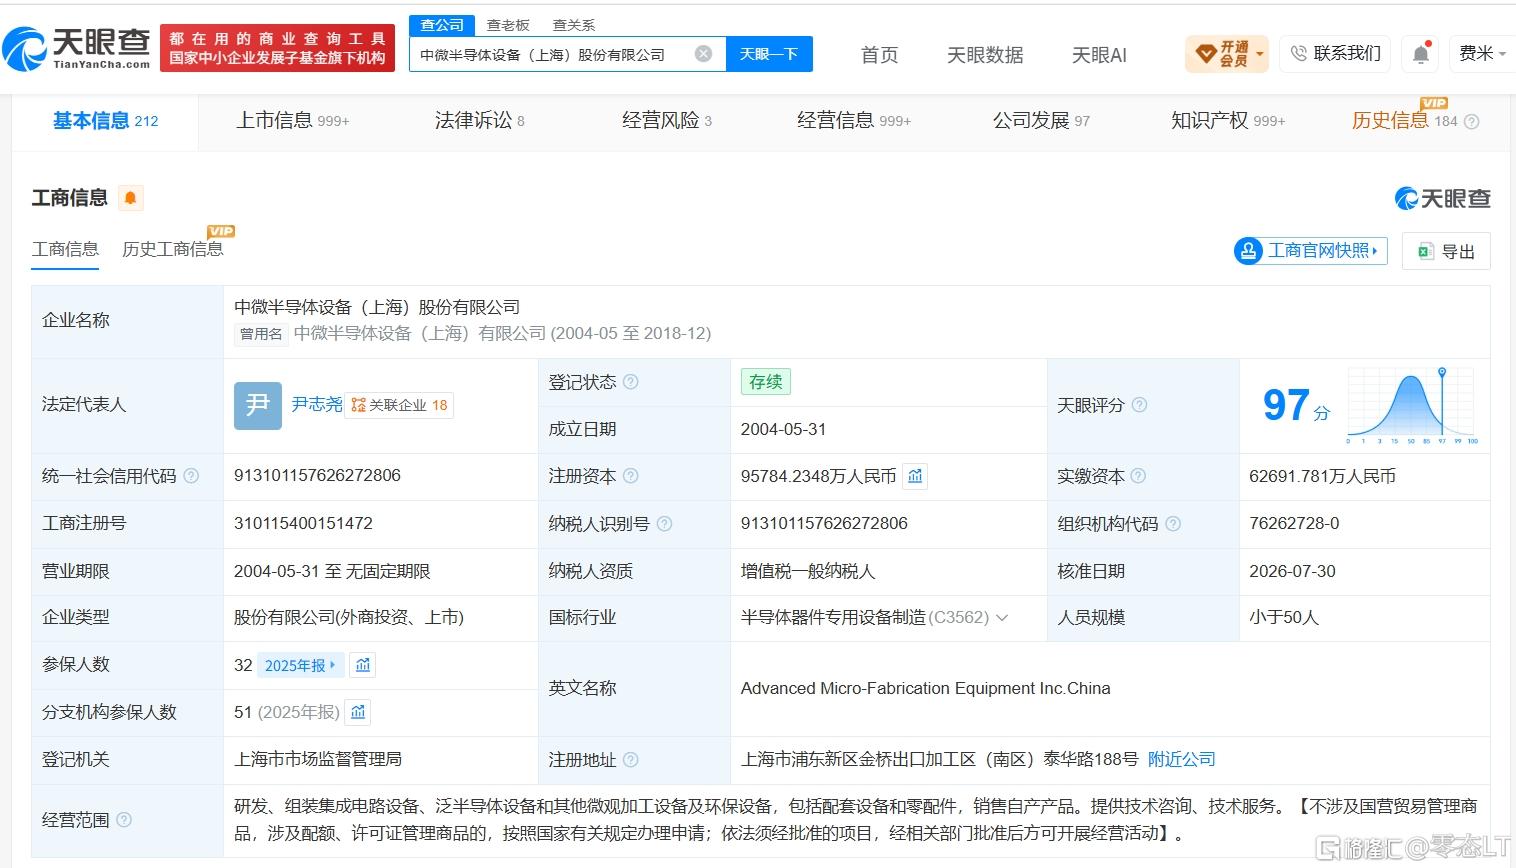This screenshot has height=868, width=1516.
Task: Select the 查公司 search tab
Action: click(442, 25)
